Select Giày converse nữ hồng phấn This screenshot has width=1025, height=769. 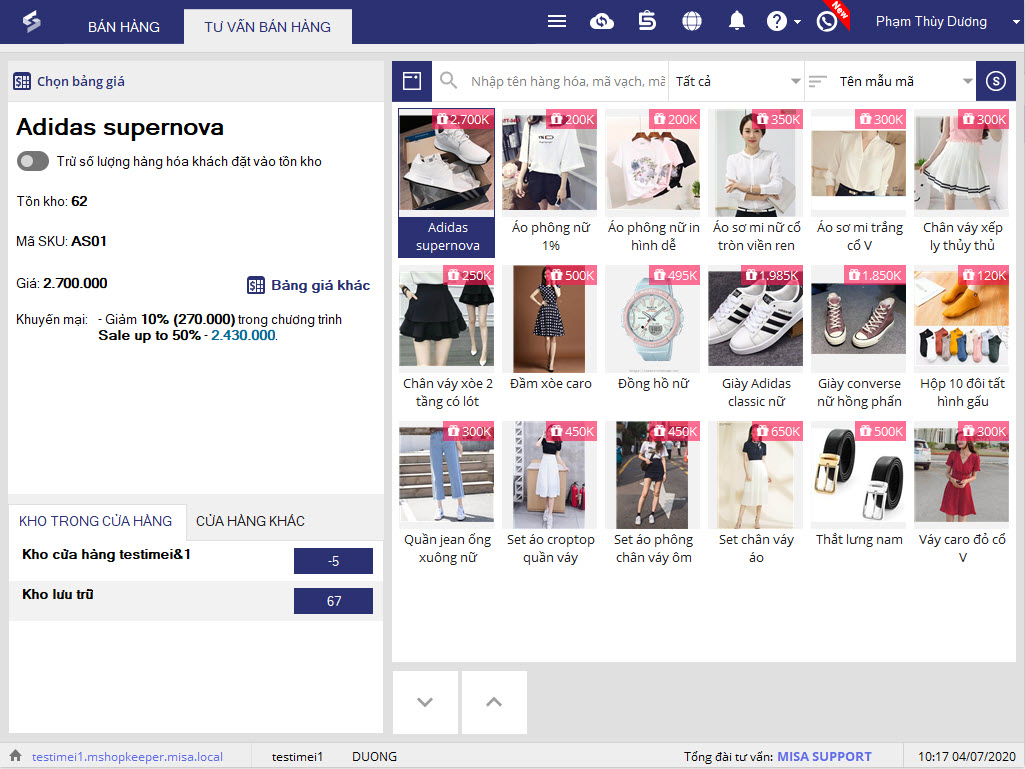click(859, 339)
